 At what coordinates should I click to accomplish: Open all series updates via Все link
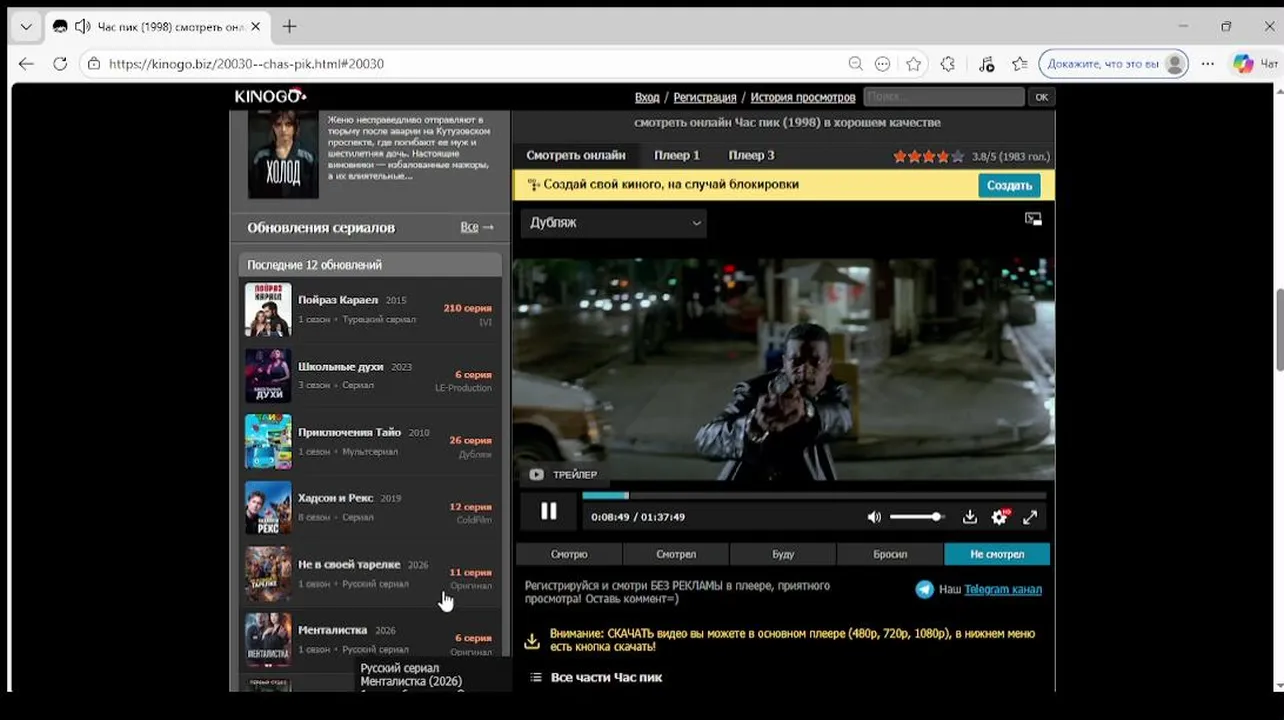pyautogui.click(x=476, y=227)
